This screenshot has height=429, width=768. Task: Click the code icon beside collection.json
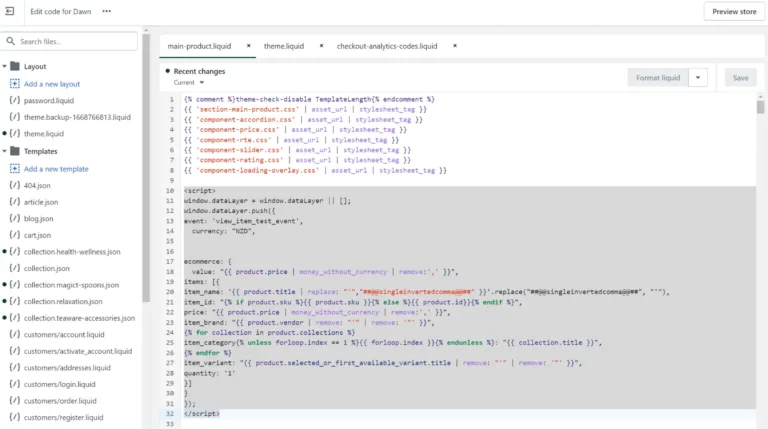15,268
